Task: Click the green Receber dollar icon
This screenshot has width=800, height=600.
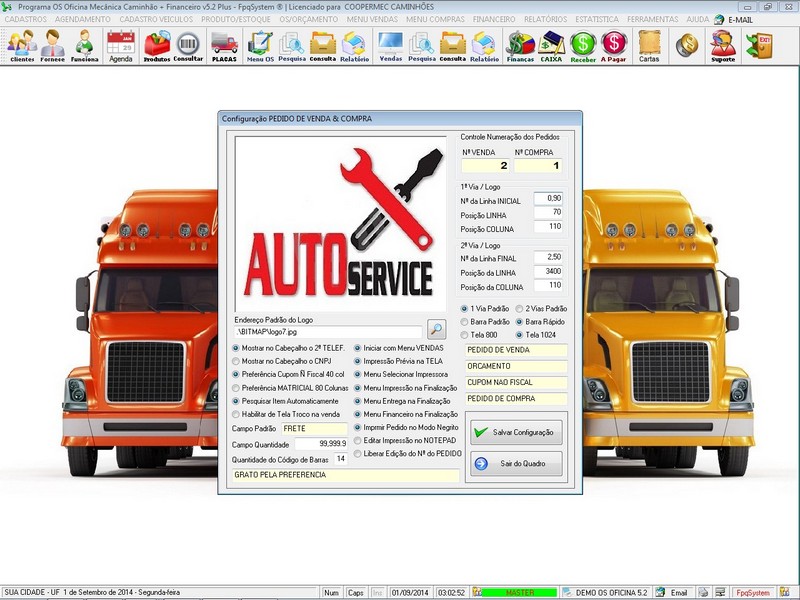Action: point(583,46)
